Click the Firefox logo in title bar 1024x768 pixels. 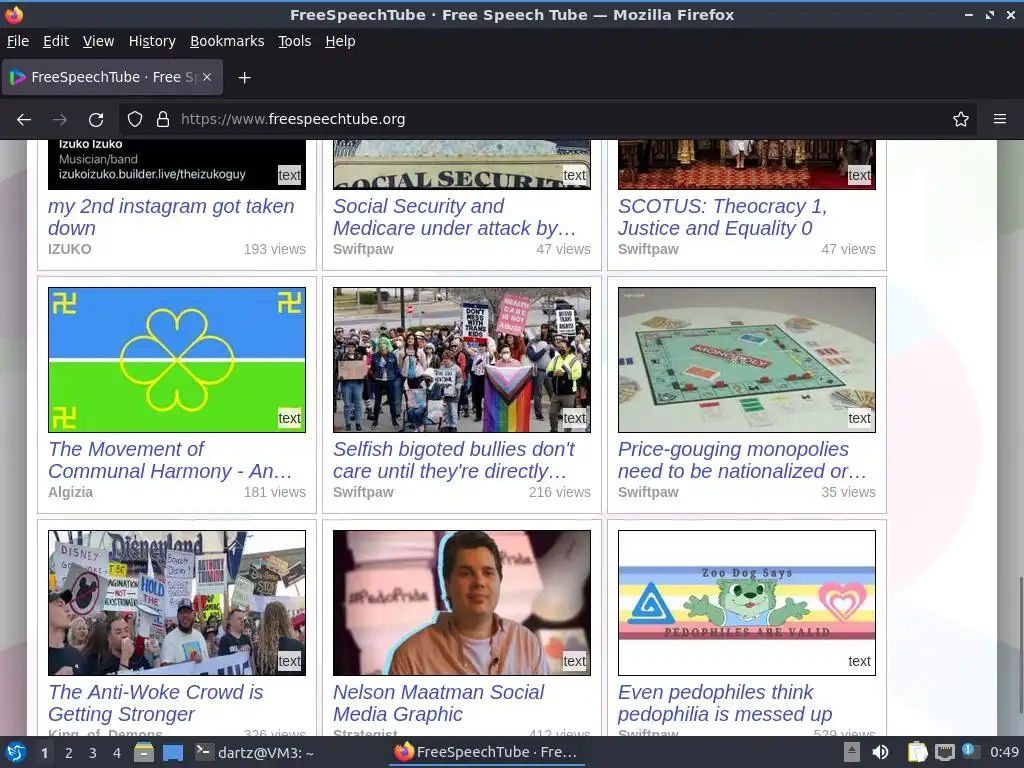[x=14, y=14]
